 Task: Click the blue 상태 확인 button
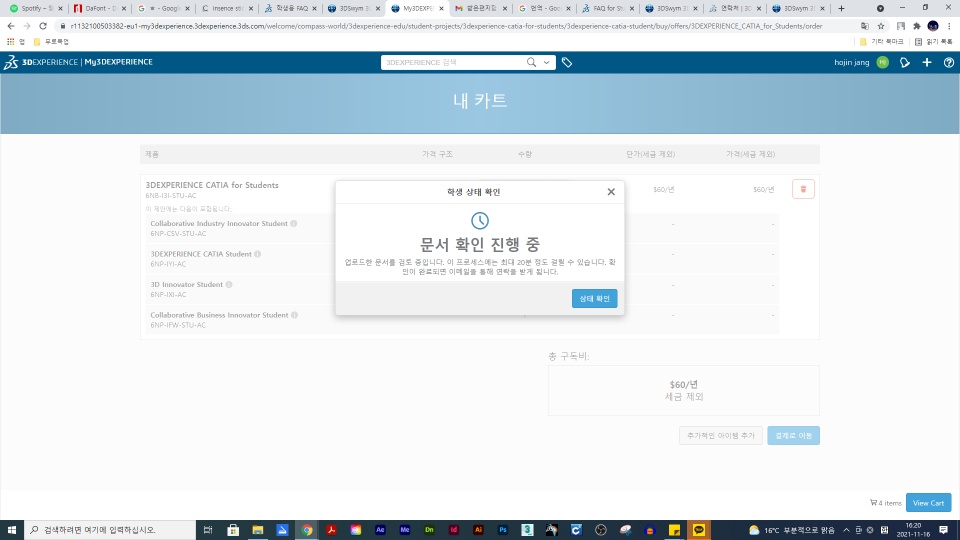594,298
